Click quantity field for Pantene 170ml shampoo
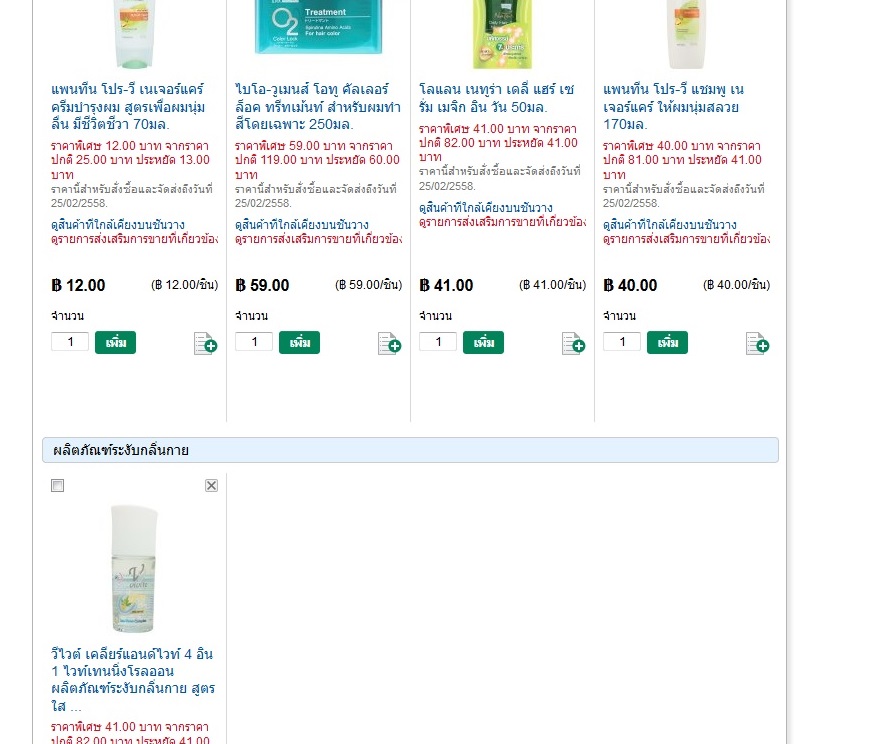The width and height of the screenshot is (875, 744). tap(622, 342)
